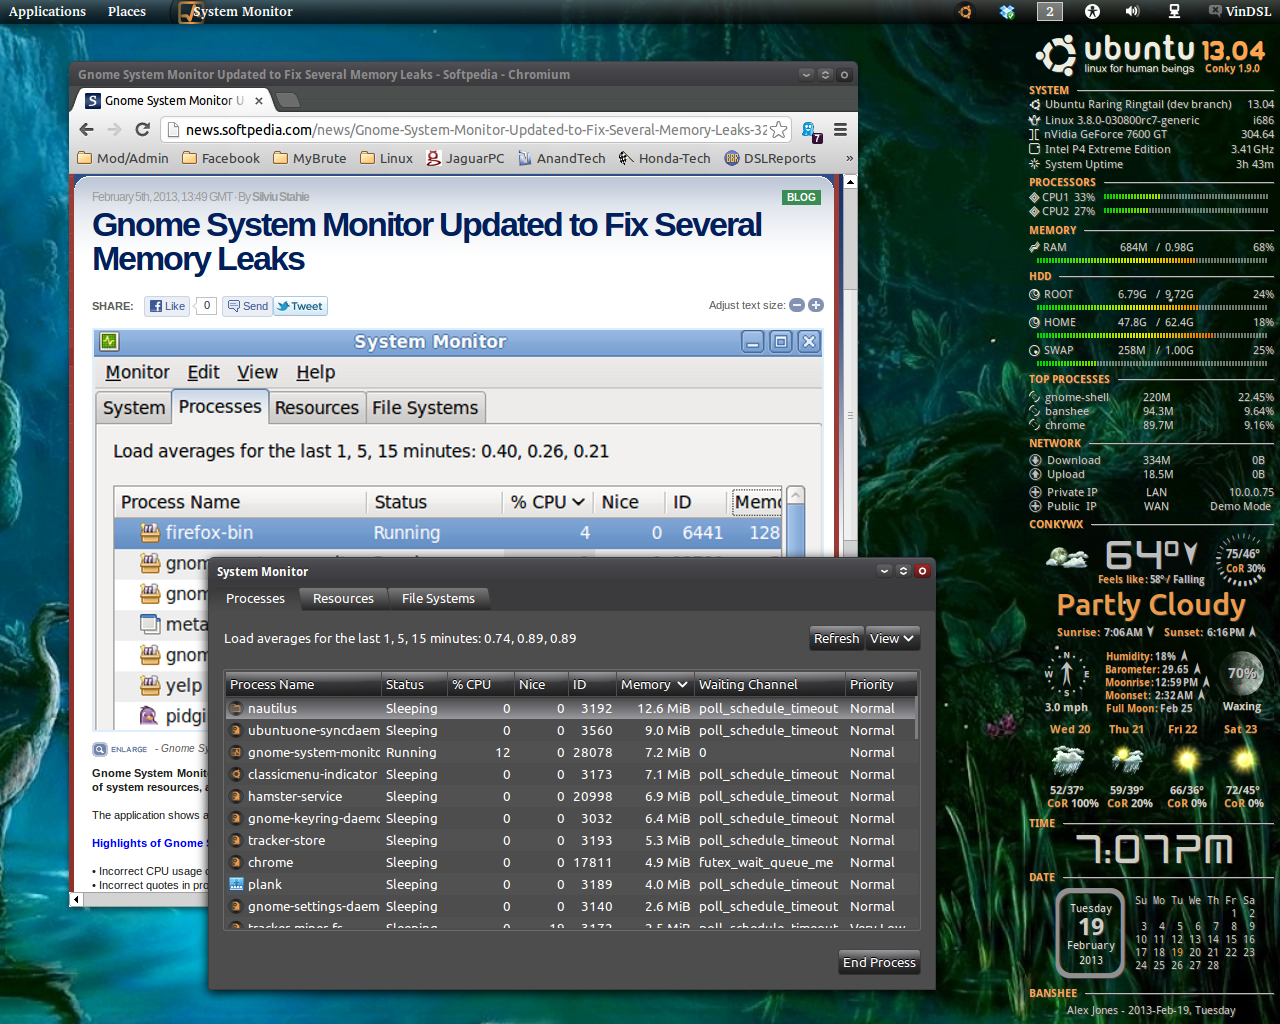
Task: Select hamster-service process row
Action: (x=571, y=796)
